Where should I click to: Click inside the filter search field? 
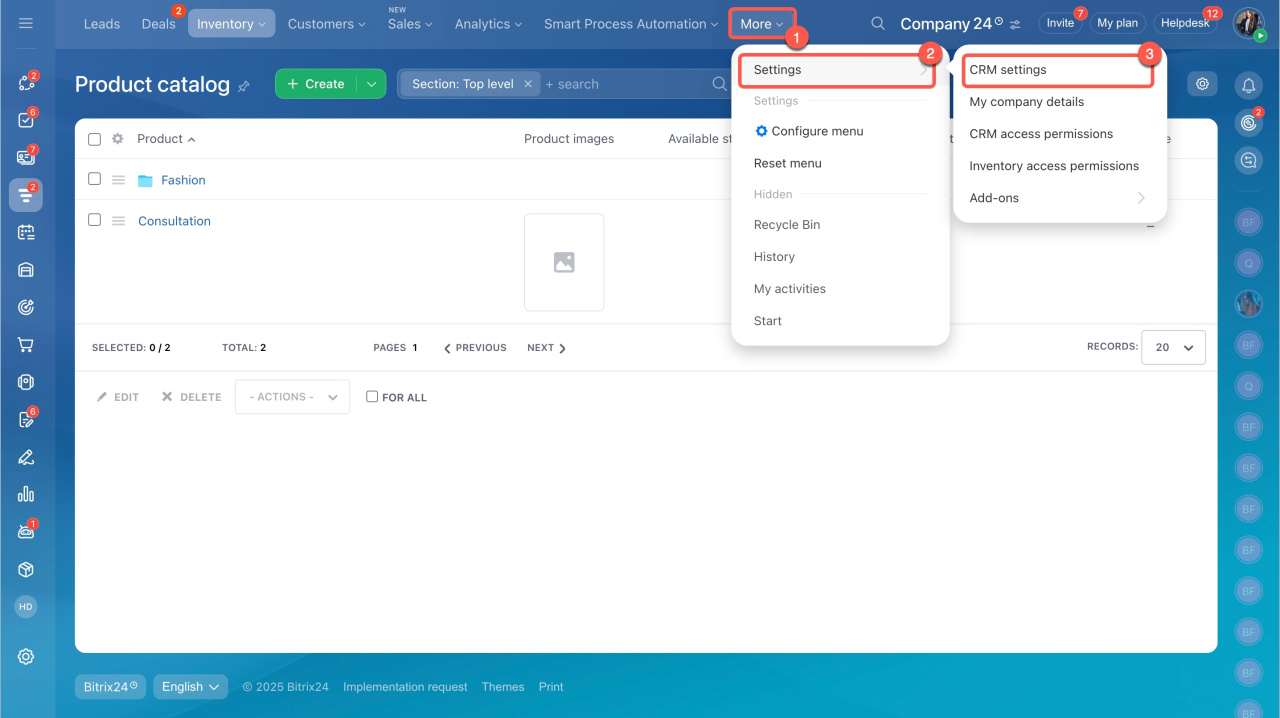pyautogui.click(x=625, y=84)
